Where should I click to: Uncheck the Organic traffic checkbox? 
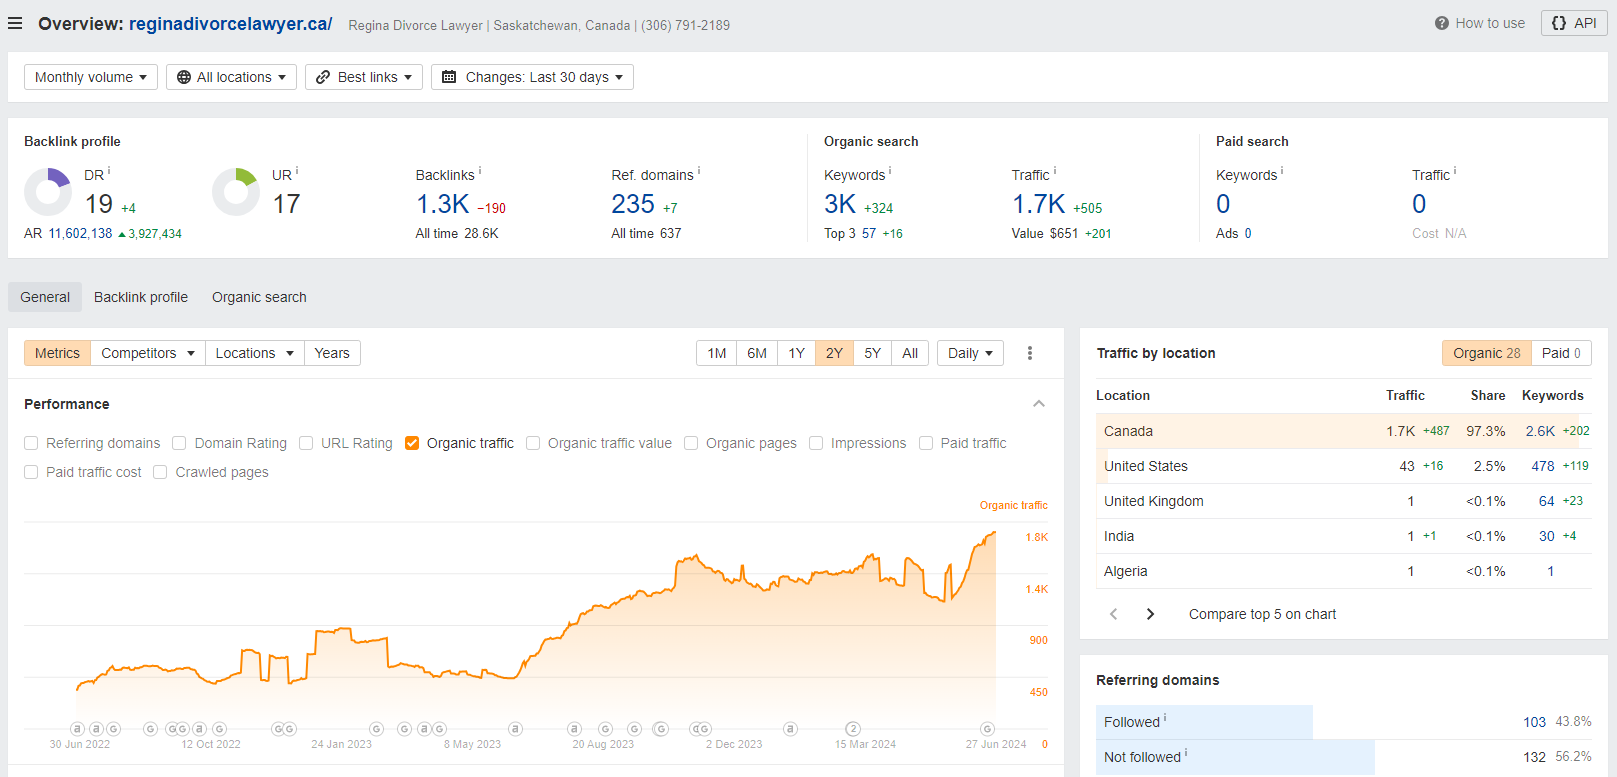tap(412, 443)
